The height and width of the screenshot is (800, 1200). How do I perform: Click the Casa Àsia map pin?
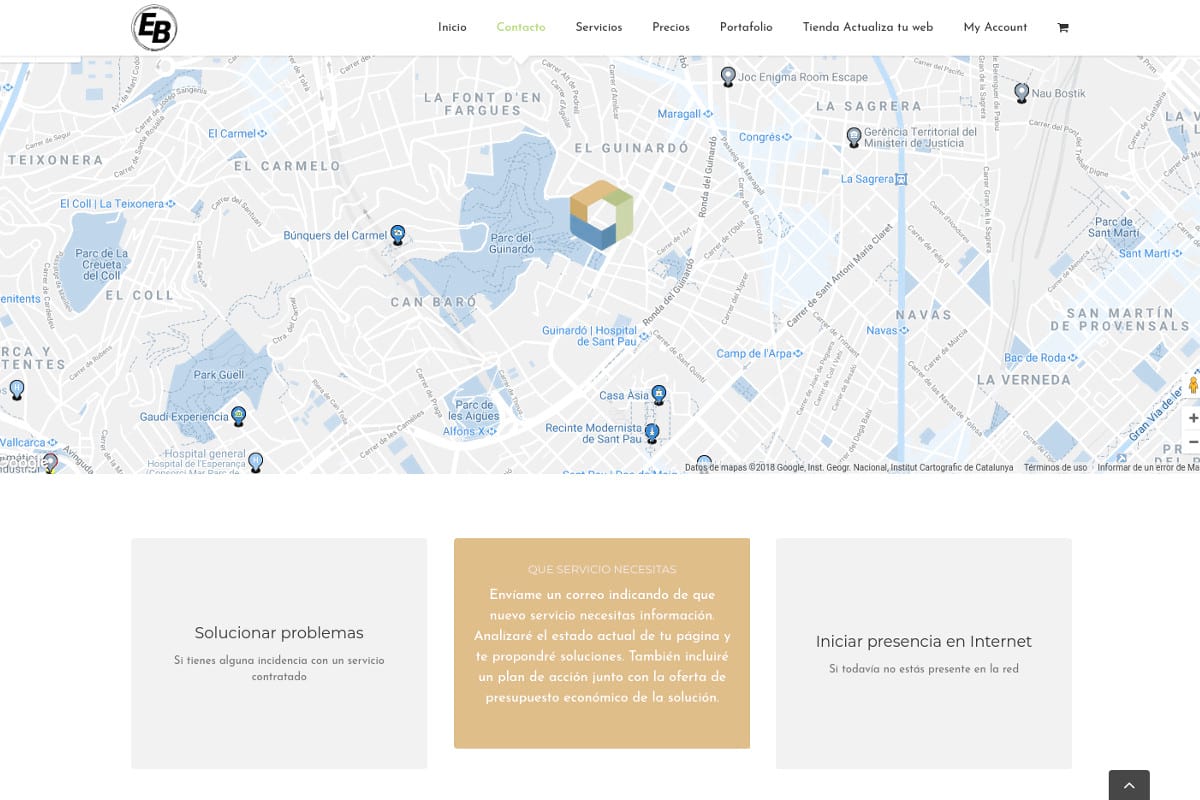tap(658, 395)
